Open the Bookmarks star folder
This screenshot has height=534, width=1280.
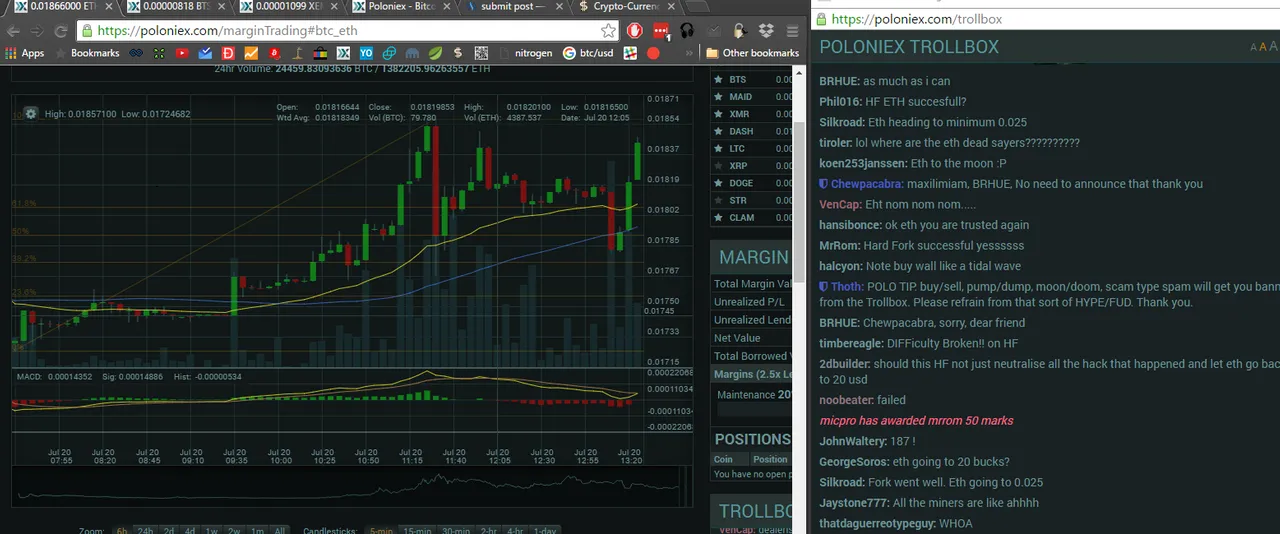point(88,53)
